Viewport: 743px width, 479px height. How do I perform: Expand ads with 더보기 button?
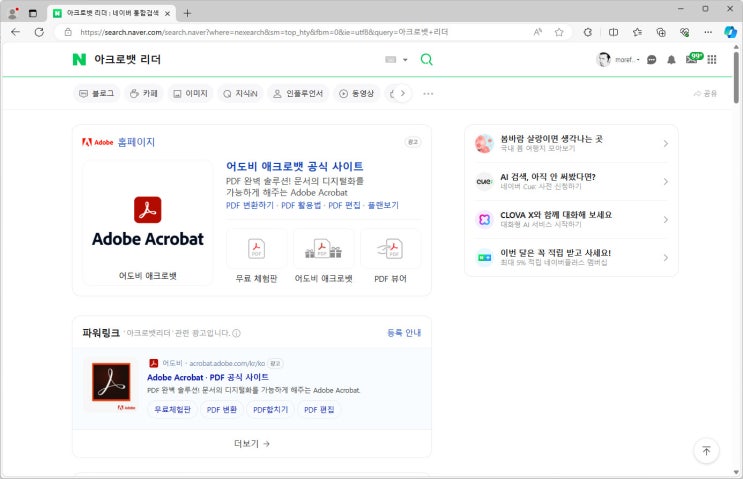pos(252,443)
